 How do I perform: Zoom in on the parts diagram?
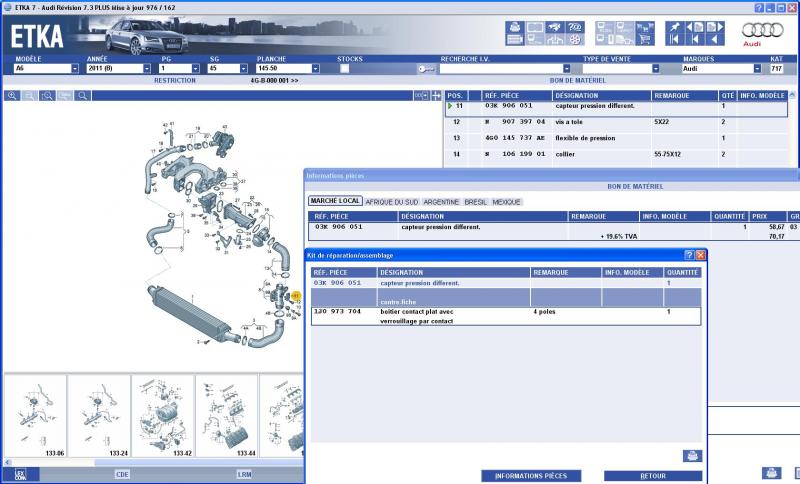pos(12,95)
